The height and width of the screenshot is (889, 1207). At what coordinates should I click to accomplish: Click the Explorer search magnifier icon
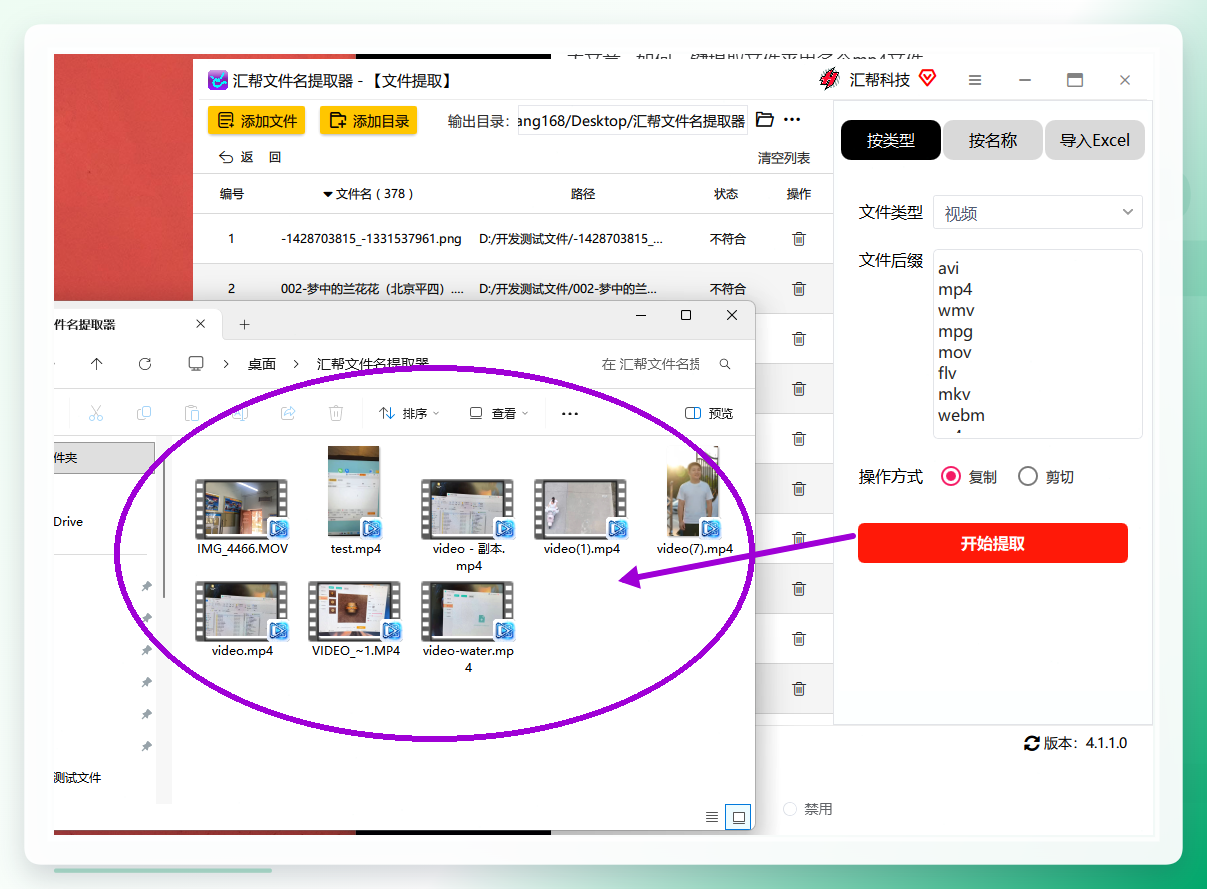pos(725,364)
